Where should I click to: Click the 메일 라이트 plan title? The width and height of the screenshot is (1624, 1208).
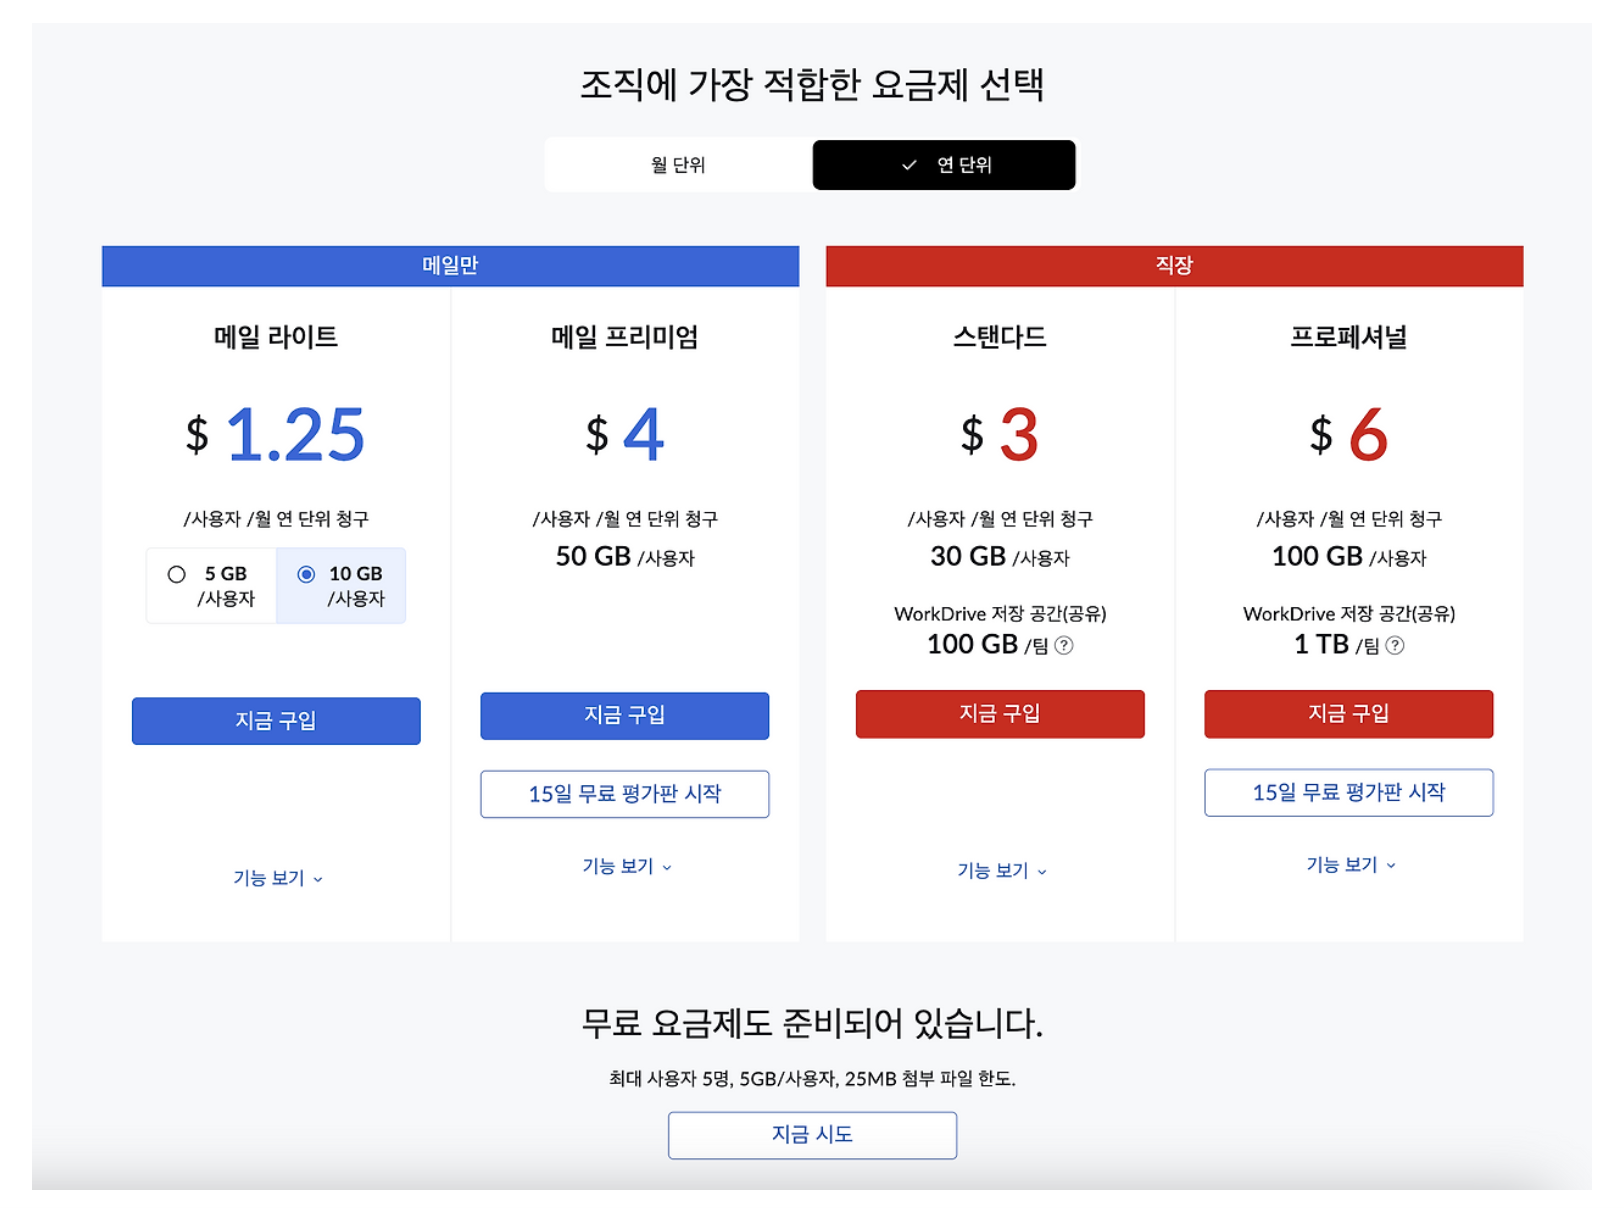pos(276,337)
